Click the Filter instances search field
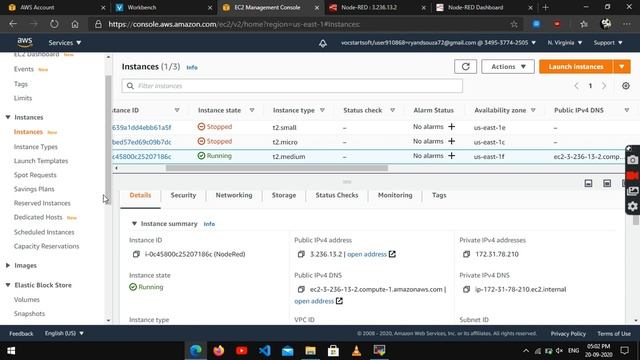This screenshot has width=640, height=360. point(292,86)
